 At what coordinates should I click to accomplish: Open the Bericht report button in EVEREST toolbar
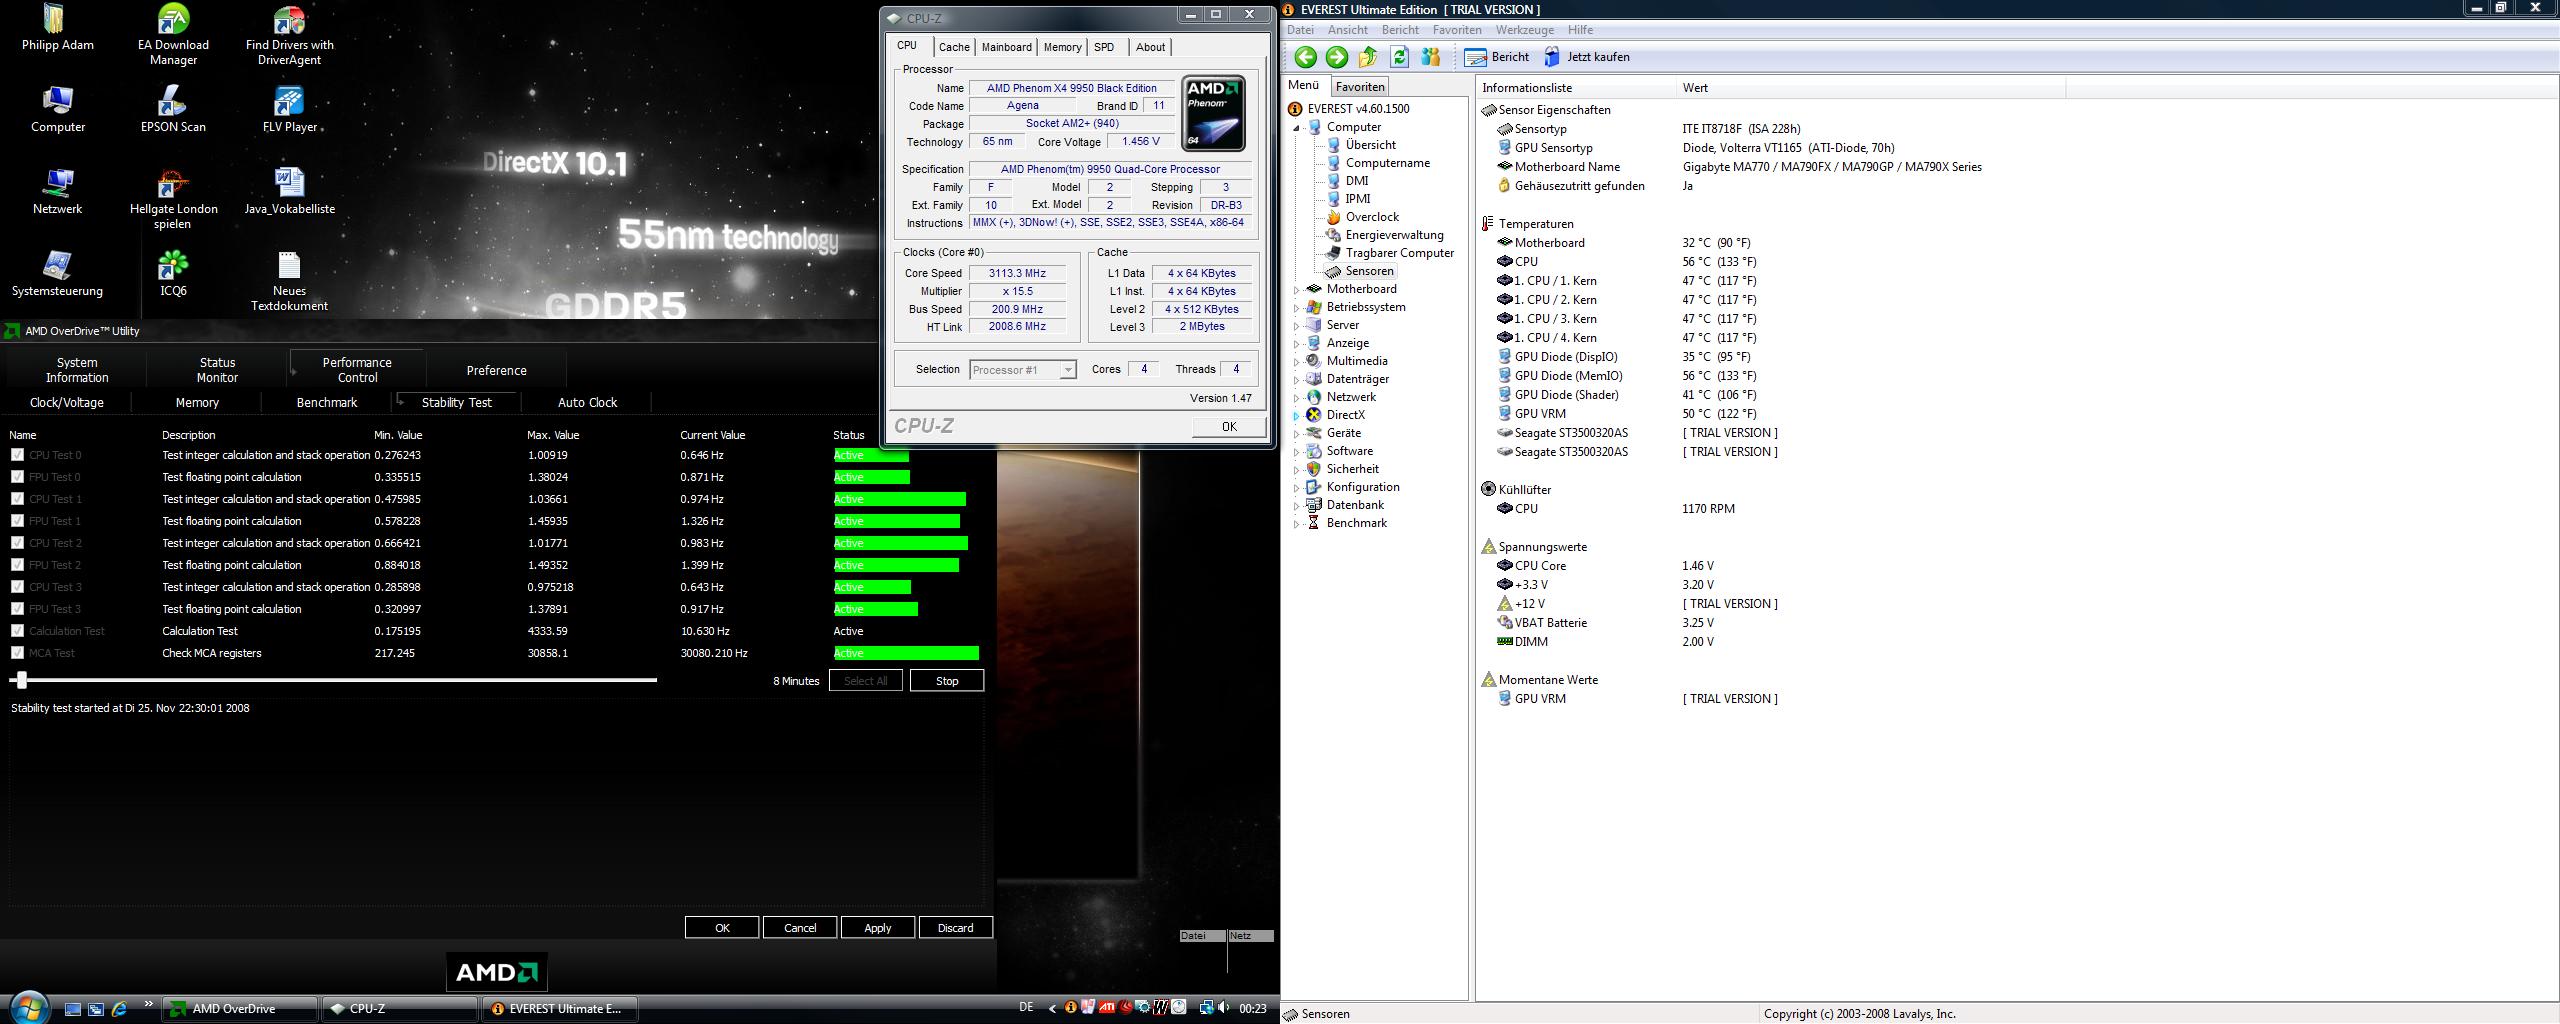(1496, 57)
